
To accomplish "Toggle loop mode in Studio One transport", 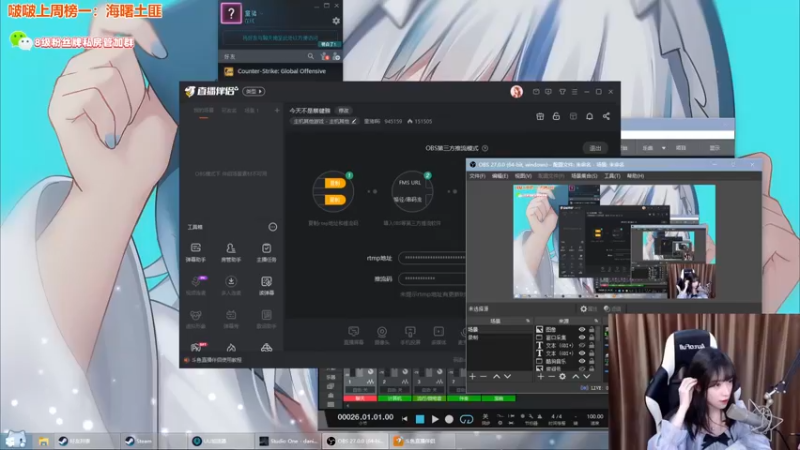I will point(466,419).
